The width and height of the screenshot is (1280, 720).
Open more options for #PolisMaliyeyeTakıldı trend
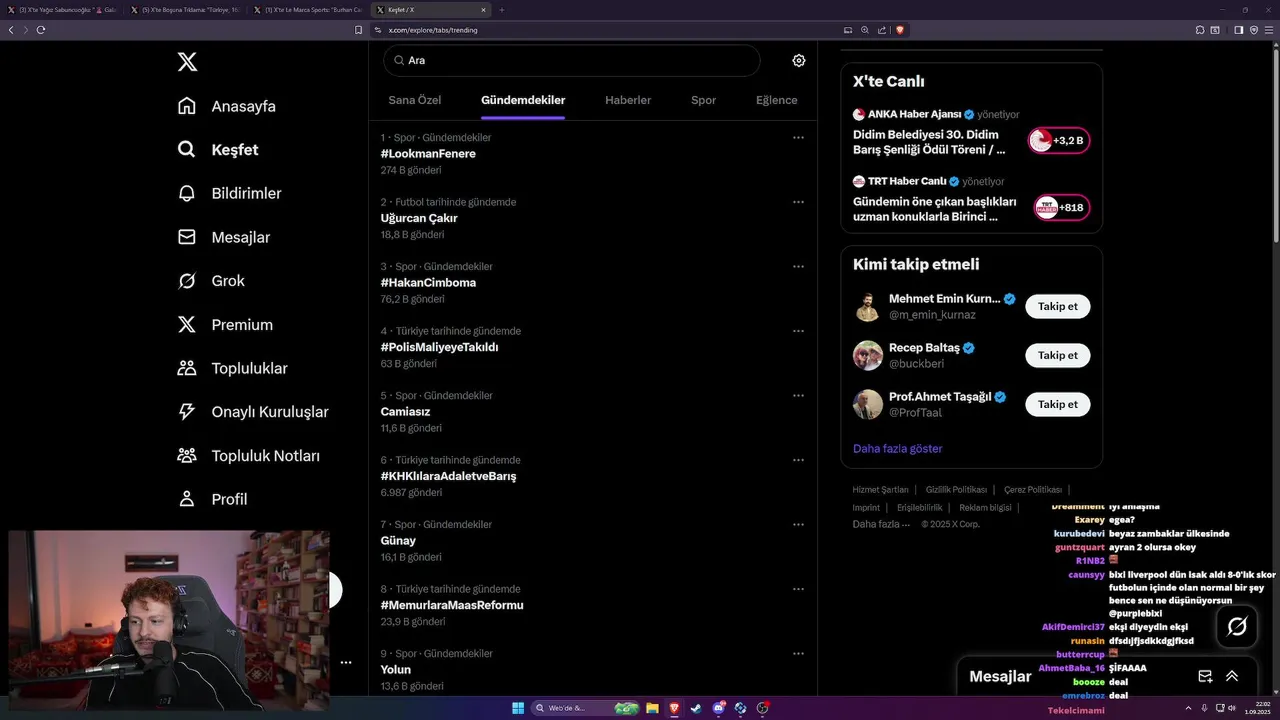tap(798, 331)
